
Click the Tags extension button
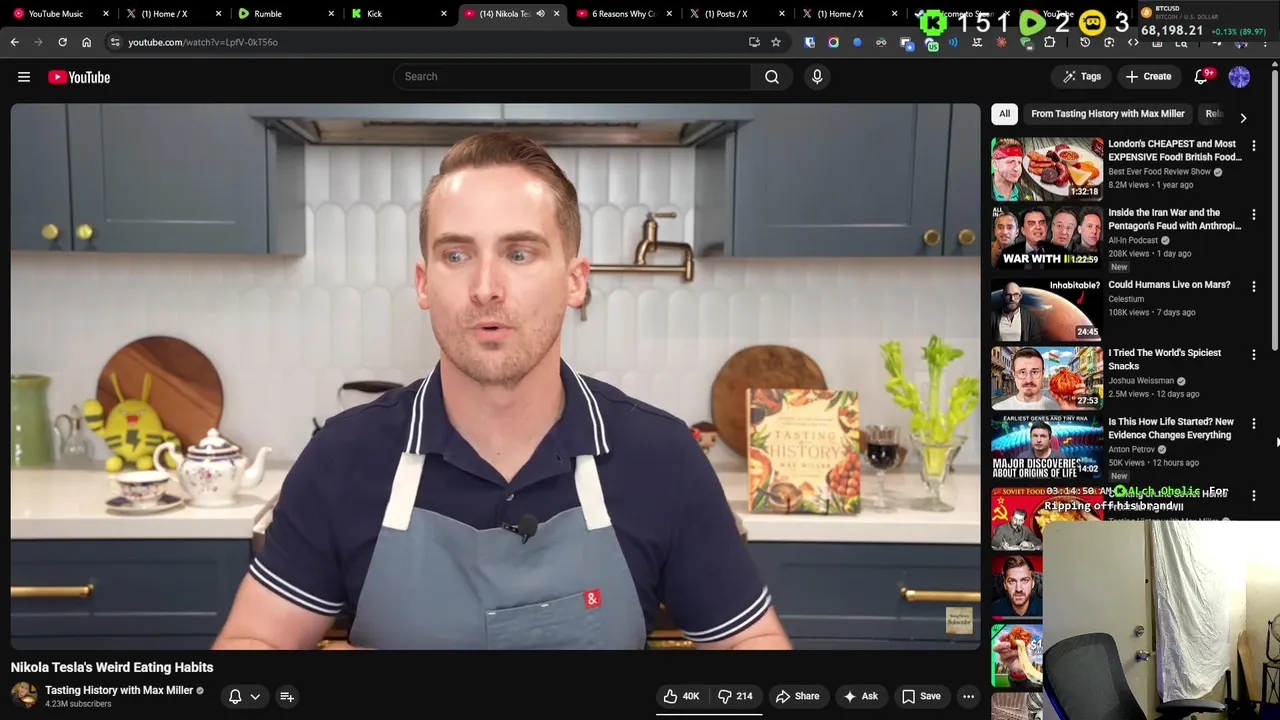1082,77
